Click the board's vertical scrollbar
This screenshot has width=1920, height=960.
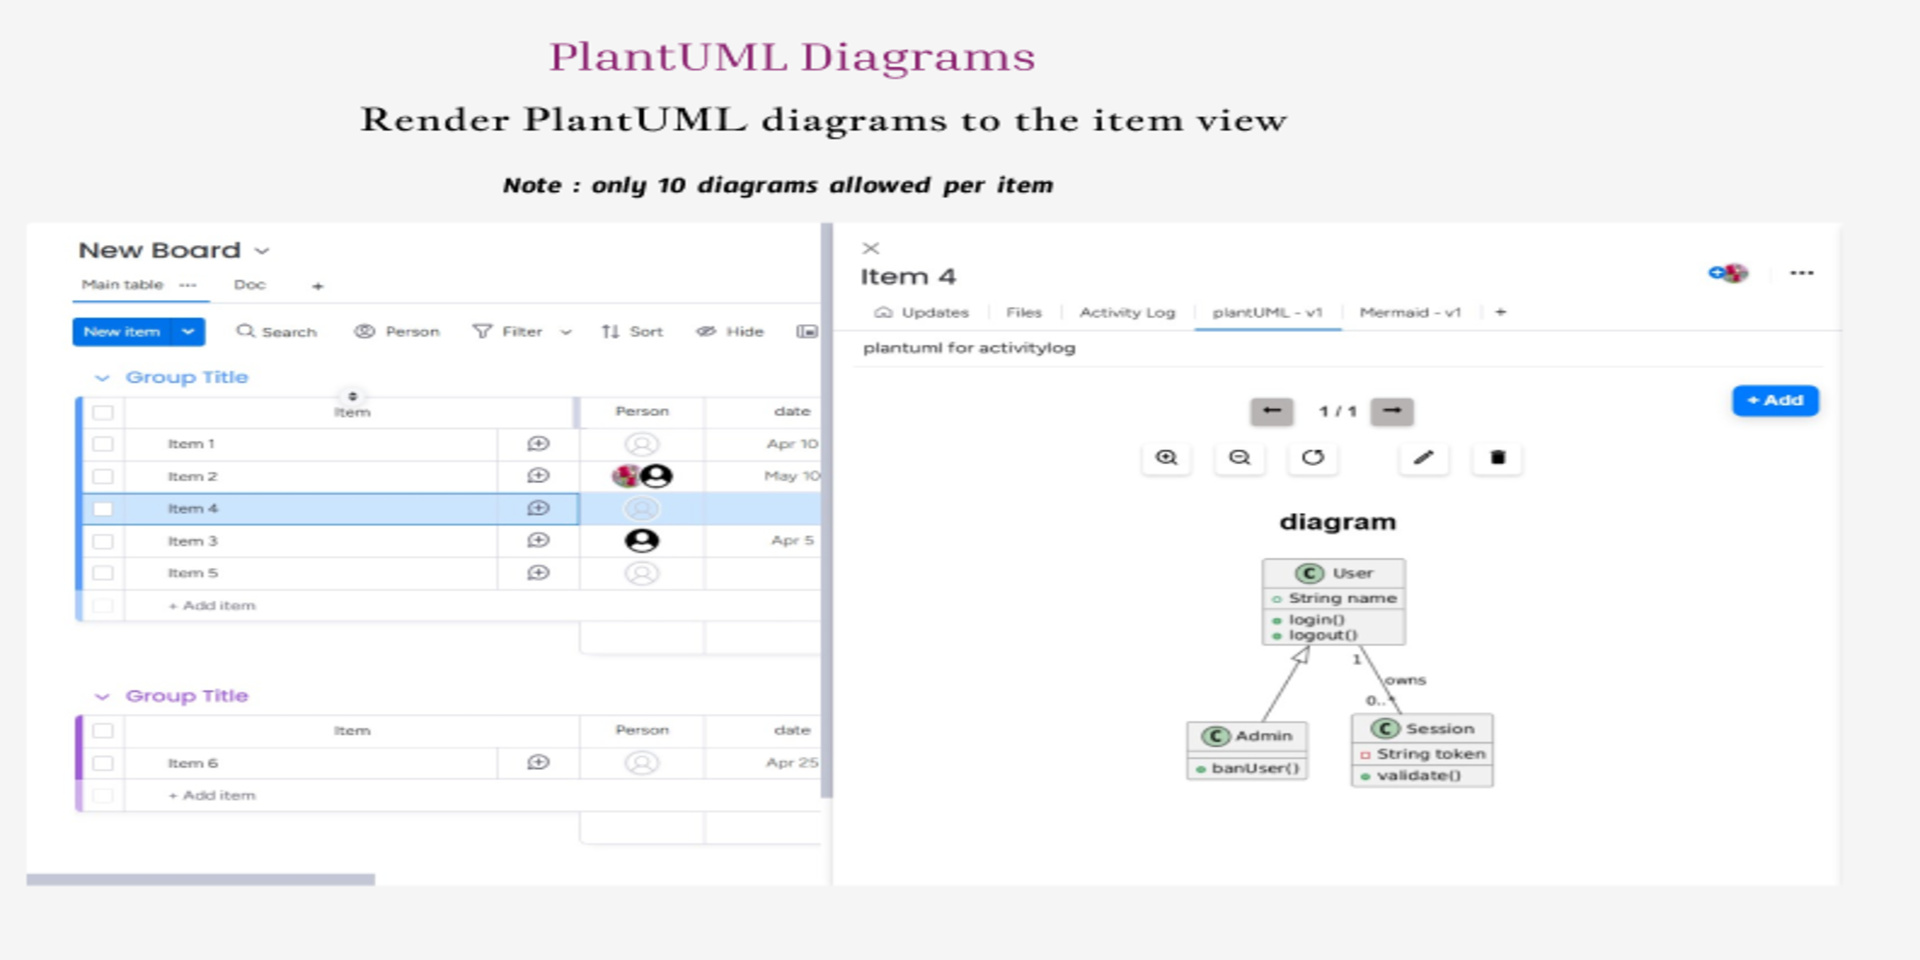[826, 510]
